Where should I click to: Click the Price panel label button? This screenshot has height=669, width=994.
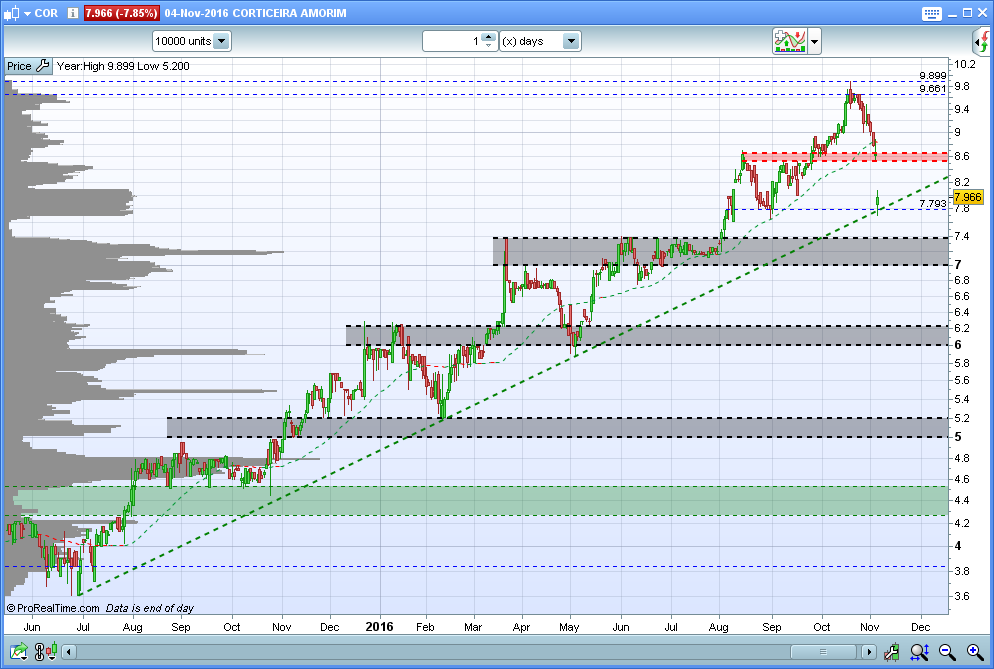coord(19,66)
